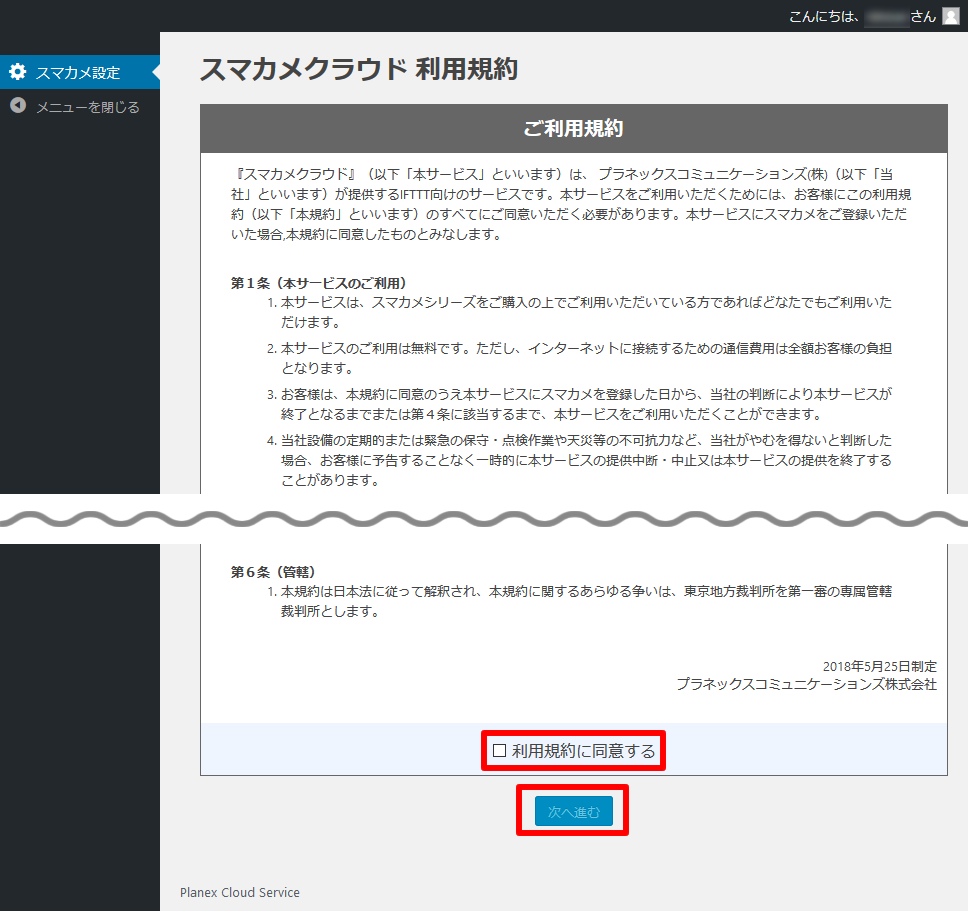This screenshot has height=911, width=968.
Task: Click the 次へ進む button
Action: click(x=574, y=811)
